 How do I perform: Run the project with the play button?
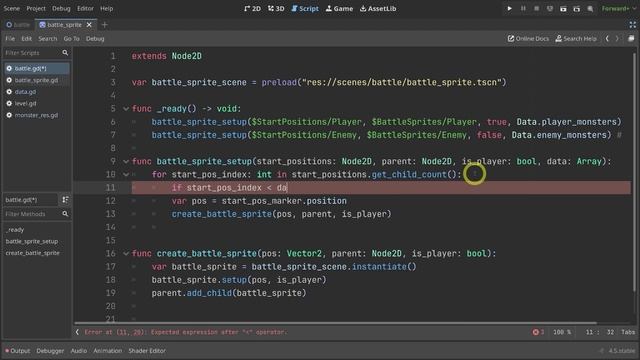(509, 8)
